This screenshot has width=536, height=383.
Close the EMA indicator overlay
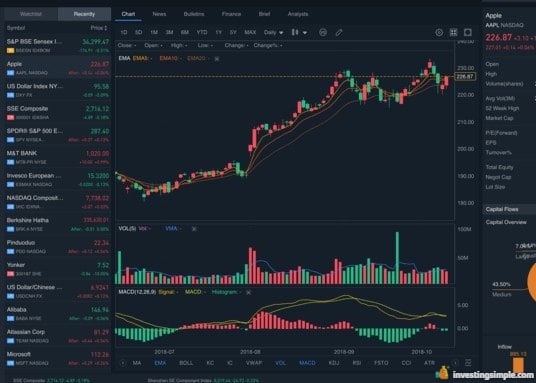click(x=217, y=59)
